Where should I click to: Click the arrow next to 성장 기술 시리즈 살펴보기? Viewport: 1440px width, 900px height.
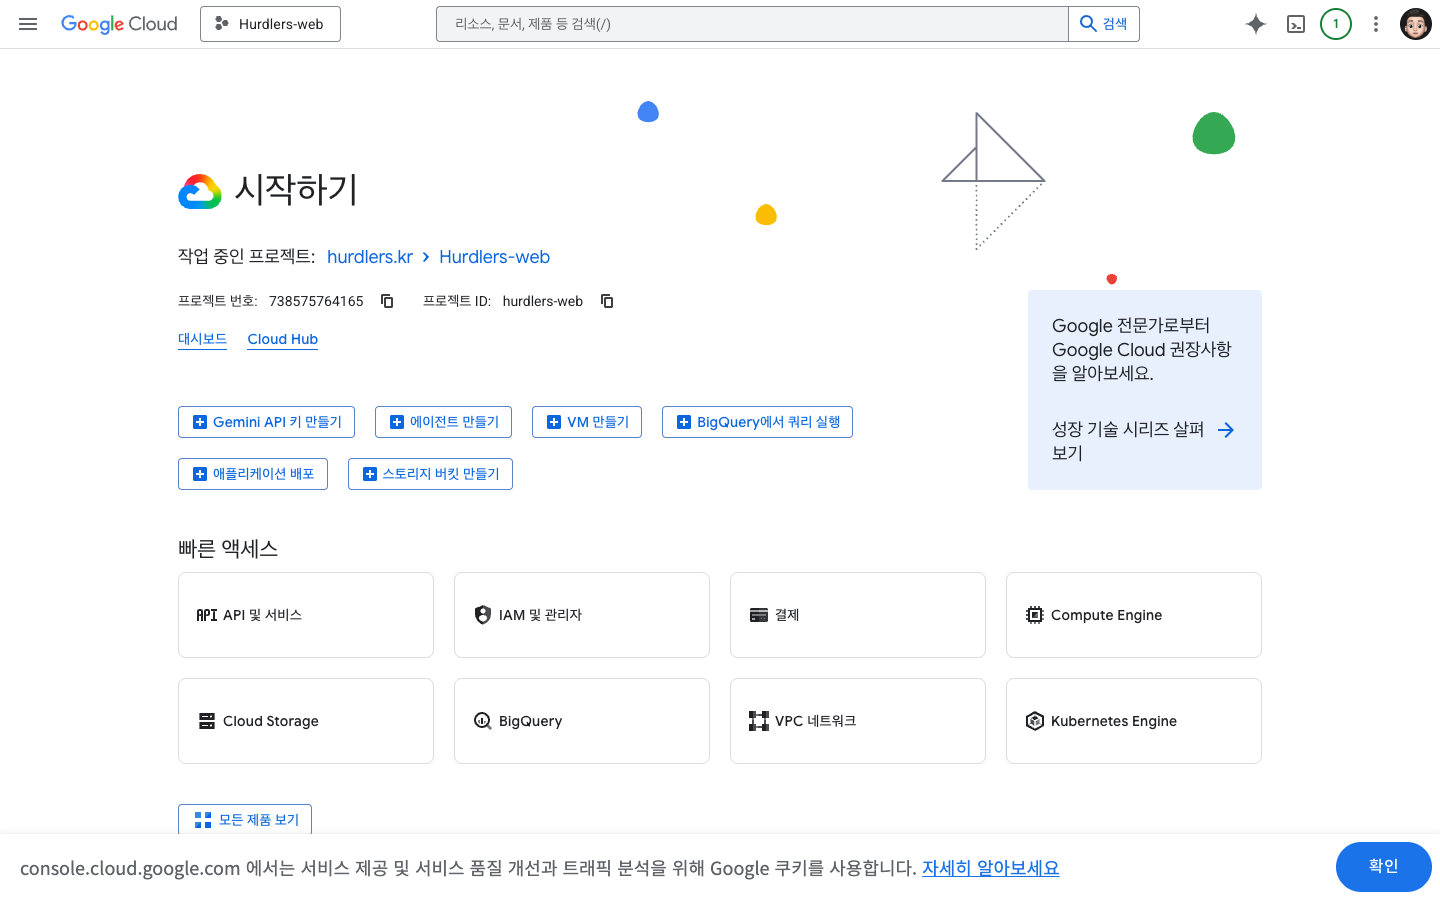(x=1226, y=430)
